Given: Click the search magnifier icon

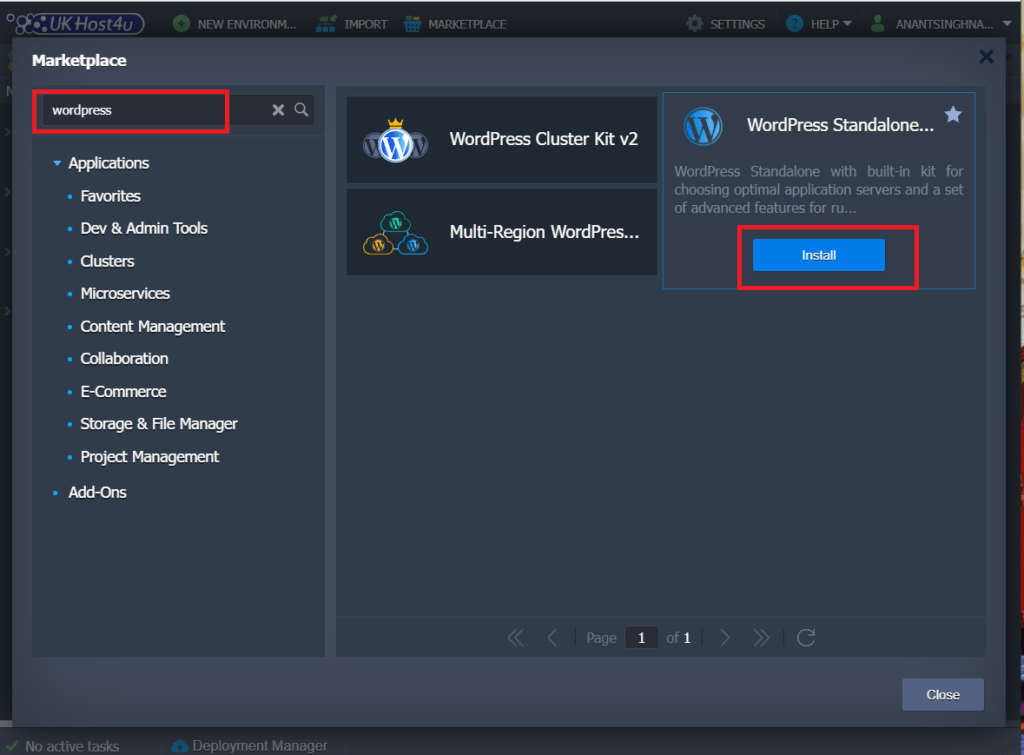Looking at the screenshot, I should (x=301, y=109).
